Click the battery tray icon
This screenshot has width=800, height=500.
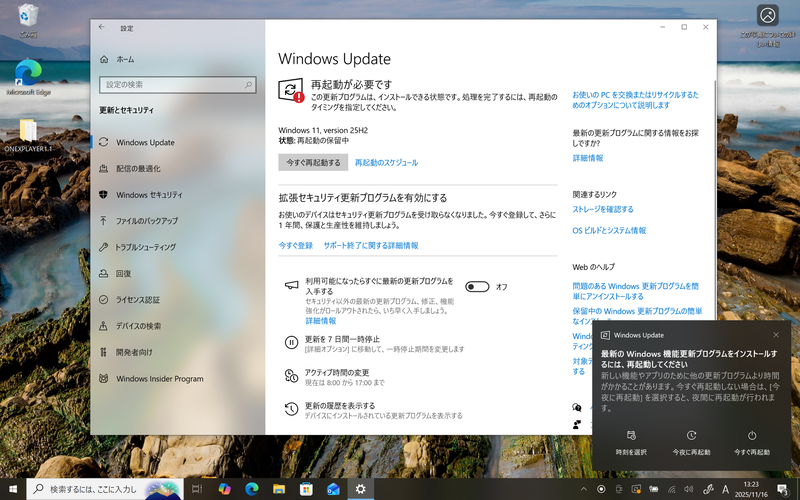(654, 489)
